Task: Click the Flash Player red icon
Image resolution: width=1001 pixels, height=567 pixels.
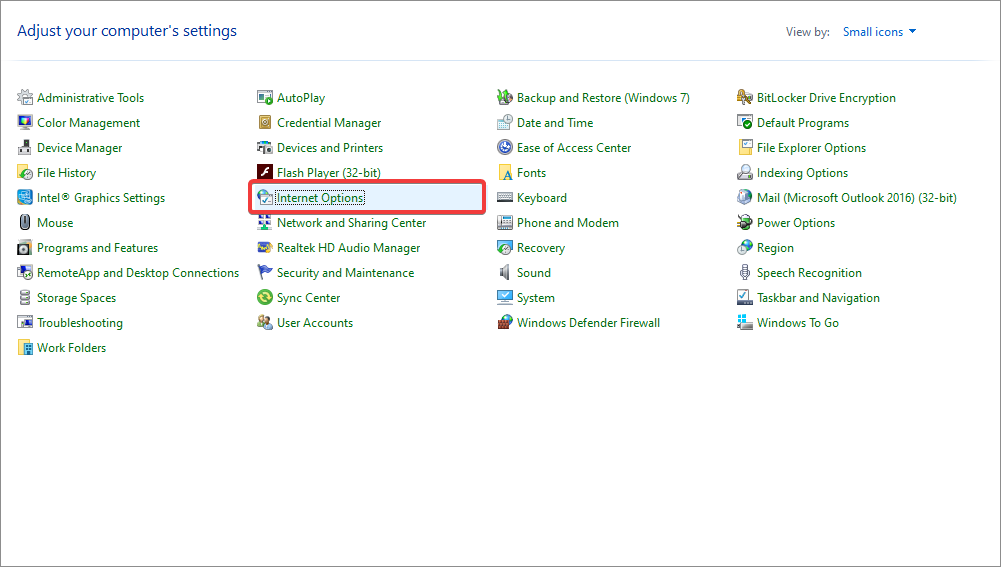Action: click(x=265, y=172)
